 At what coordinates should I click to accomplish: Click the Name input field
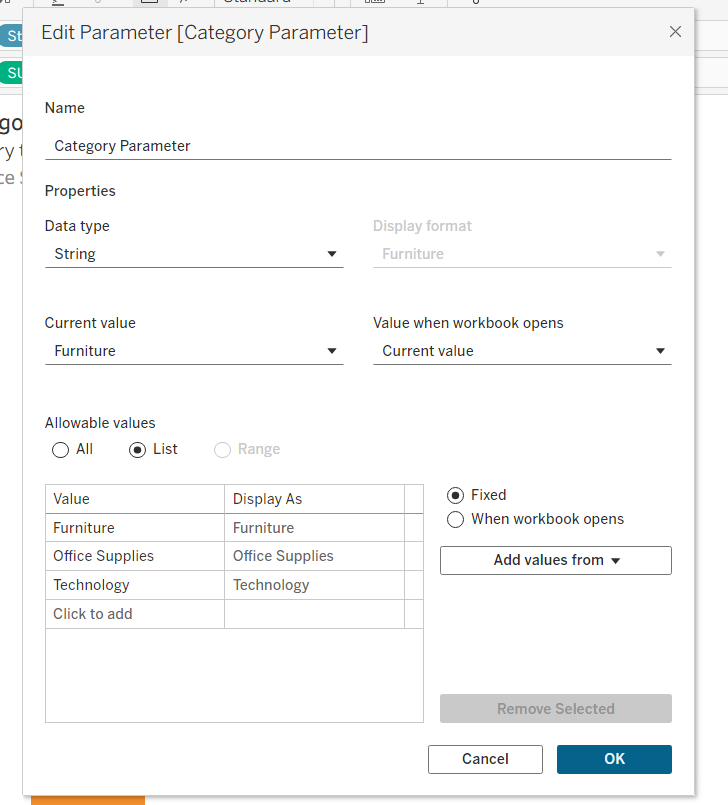pyautogui.click(x=357, y=146)
